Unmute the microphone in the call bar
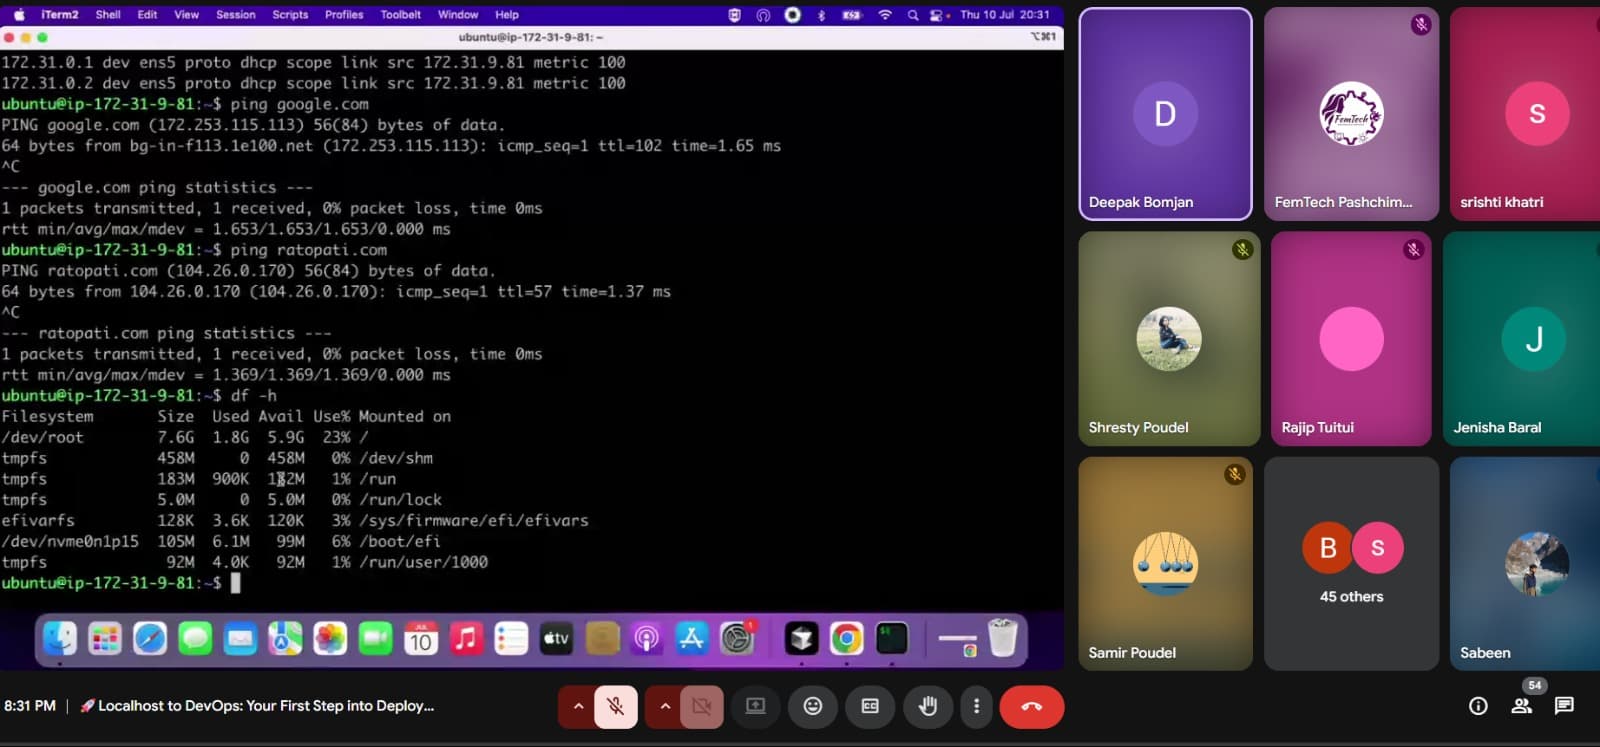 click(x=616, y=707)
